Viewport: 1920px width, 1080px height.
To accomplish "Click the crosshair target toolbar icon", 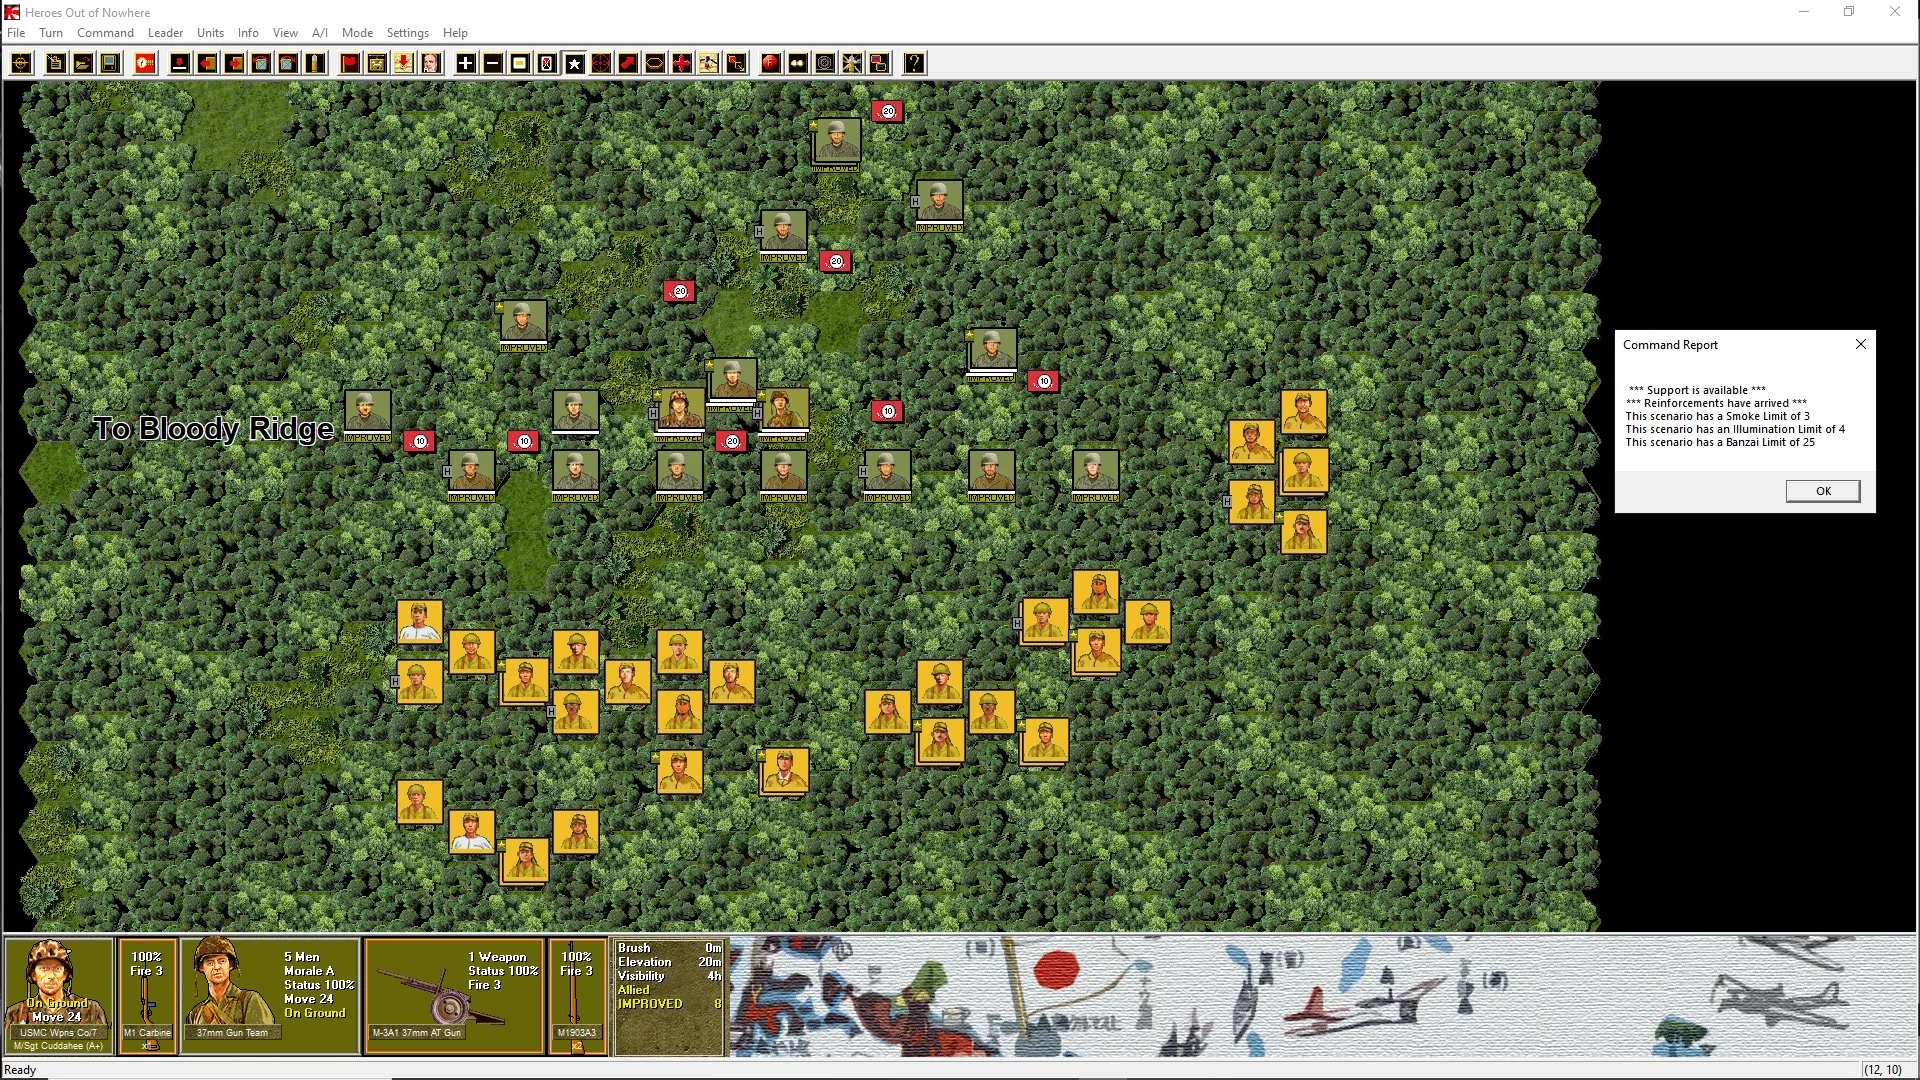I will click(x=21, y=64).
